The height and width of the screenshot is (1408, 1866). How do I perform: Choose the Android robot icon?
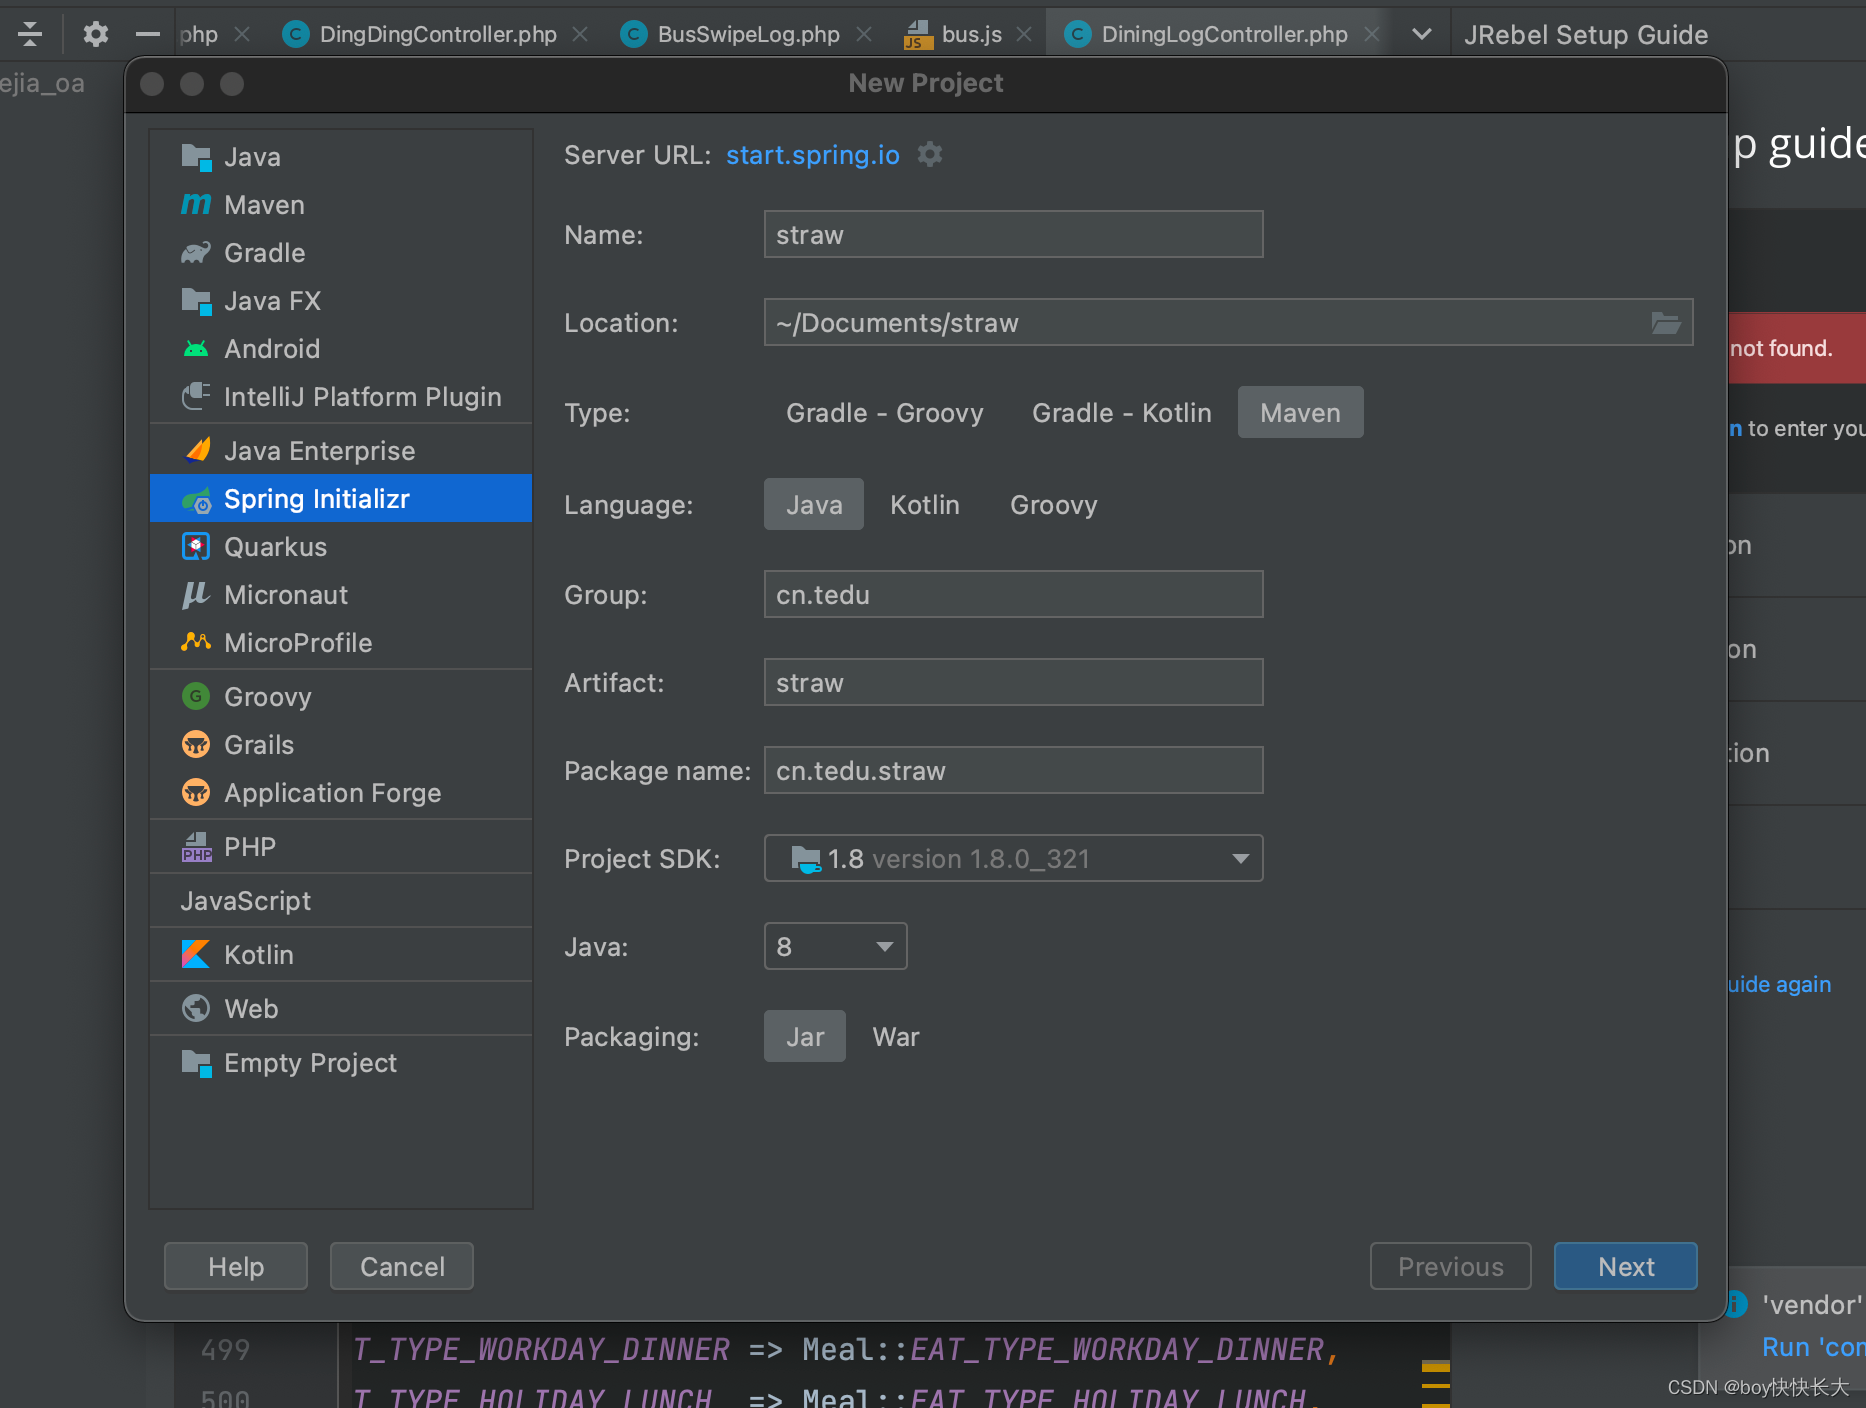tap(196, 349)
